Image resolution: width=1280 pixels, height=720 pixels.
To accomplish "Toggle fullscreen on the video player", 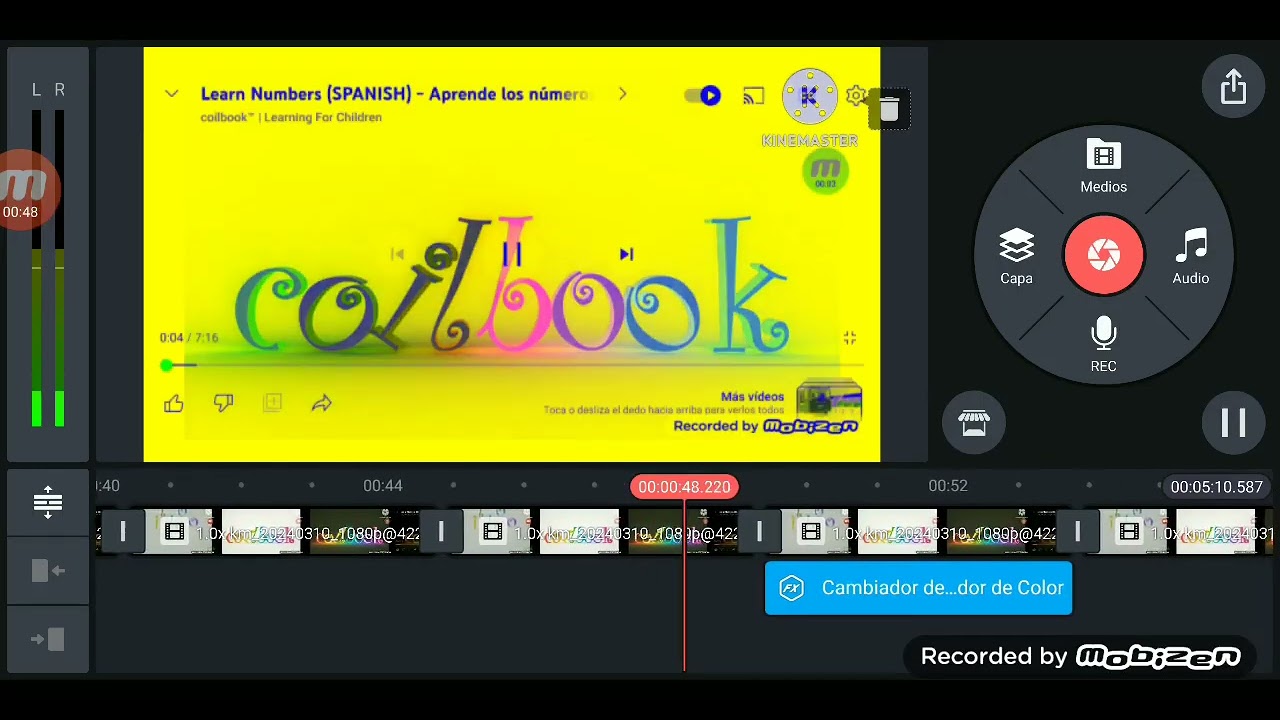I will pos(849,338).
